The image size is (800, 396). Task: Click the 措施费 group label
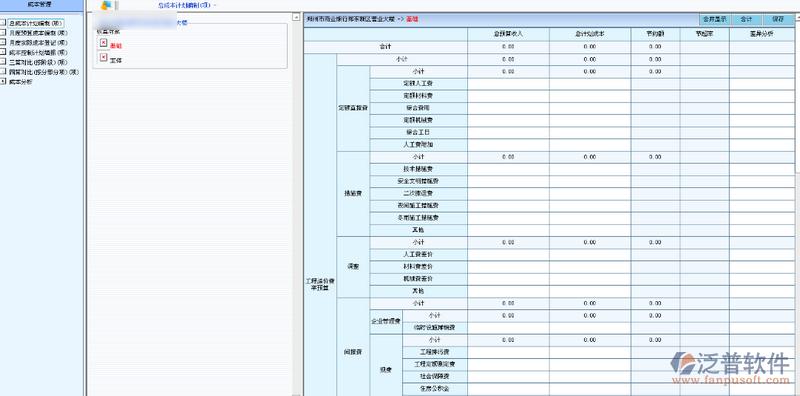353,193
